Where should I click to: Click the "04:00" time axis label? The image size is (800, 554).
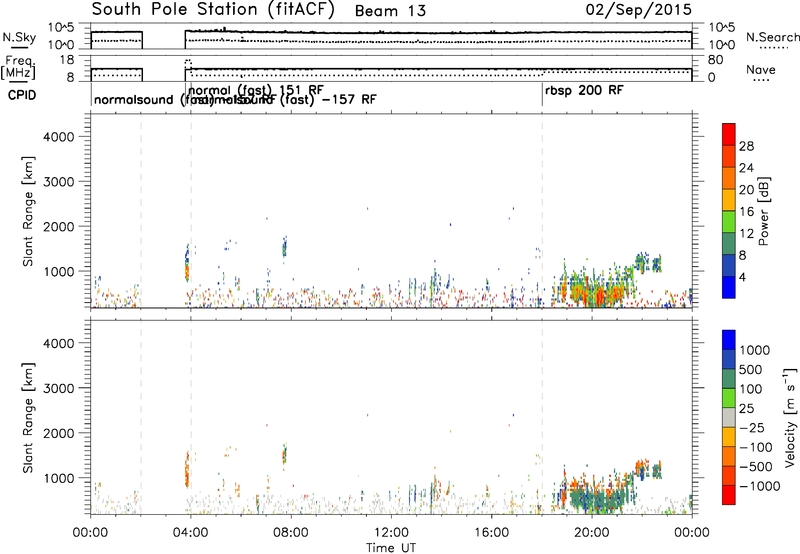click(190, 533)
